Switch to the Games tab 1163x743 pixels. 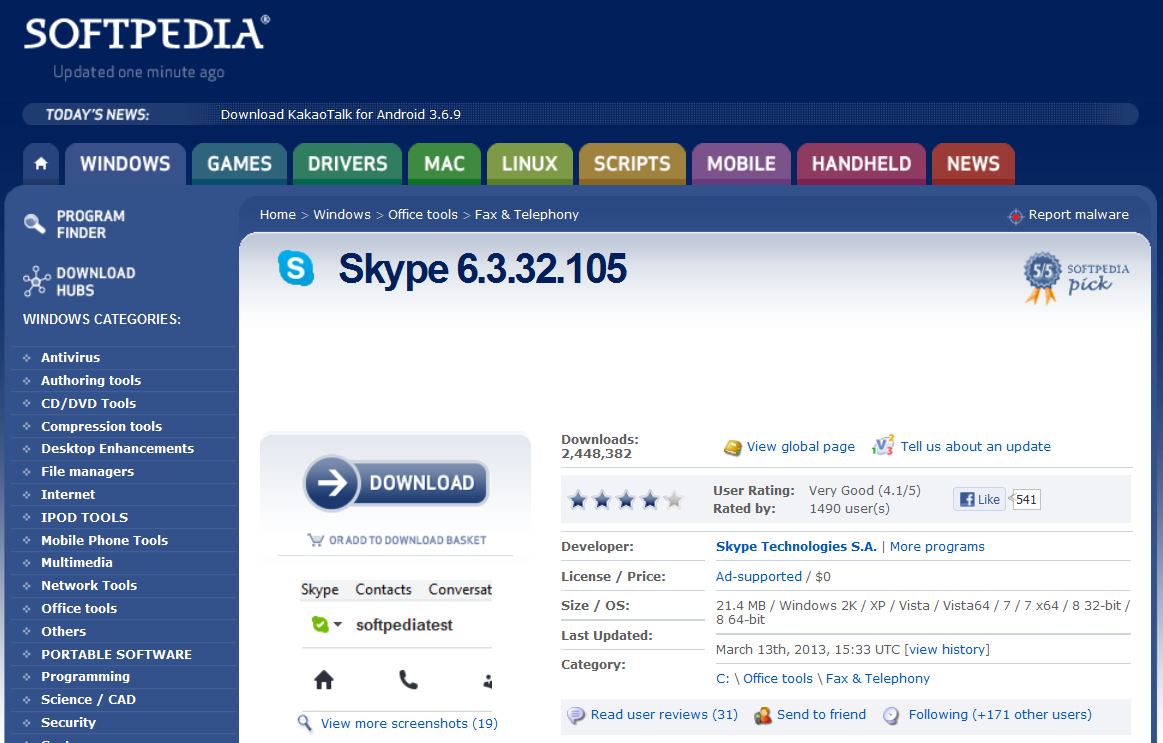coord(239,164)
